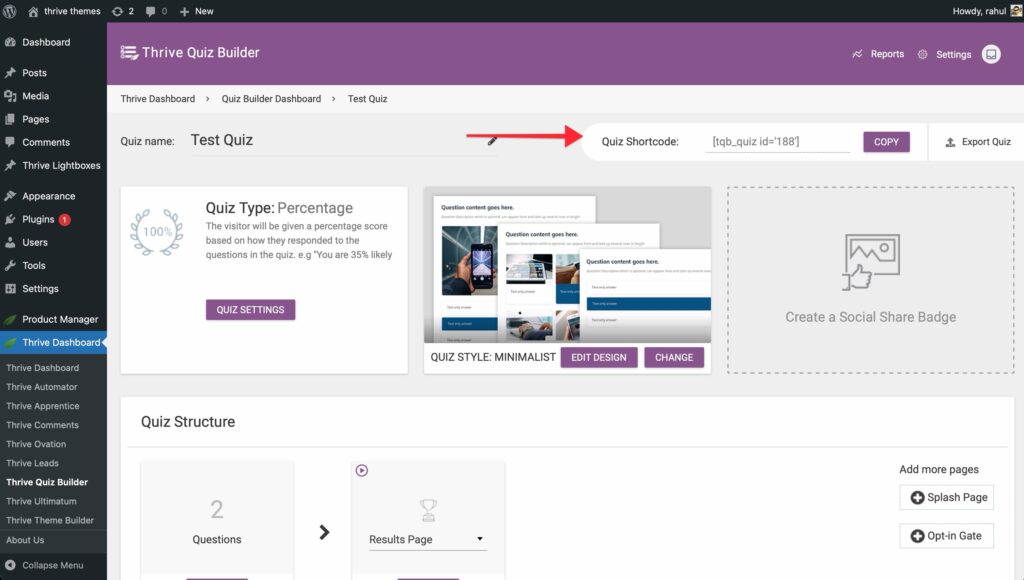
Task: Click the WordPress logo icon
Action: (x=12, y=11)
